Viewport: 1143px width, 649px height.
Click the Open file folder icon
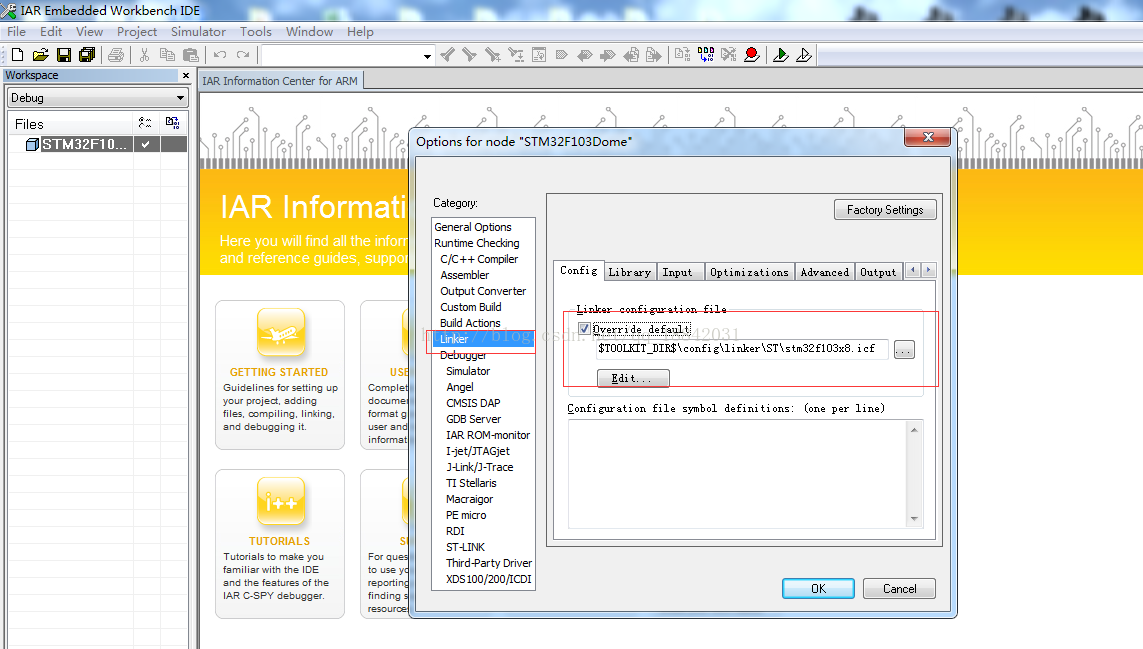click(40, 55)
